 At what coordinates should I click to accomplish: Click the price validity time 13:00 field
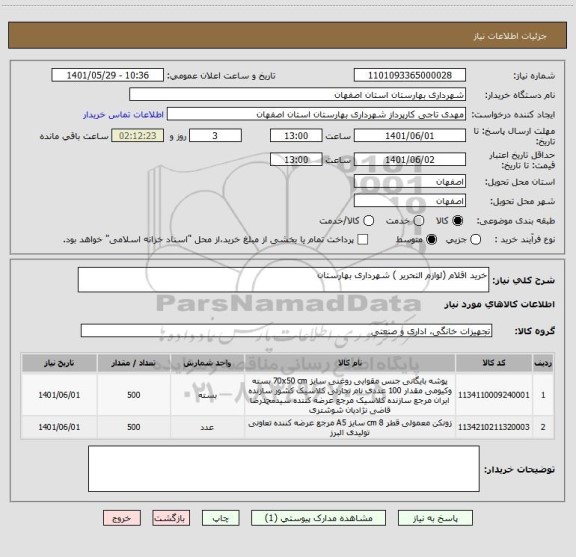point(296,159)
